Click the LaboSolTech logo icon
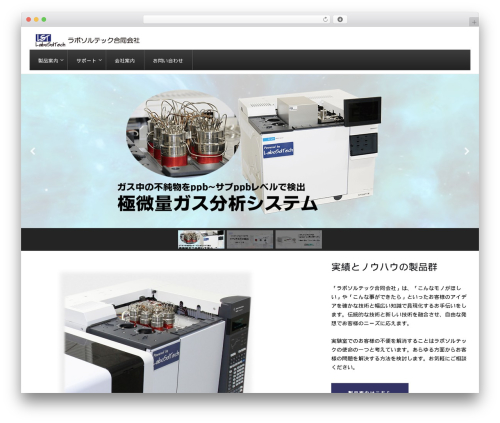 click(50, 40)
